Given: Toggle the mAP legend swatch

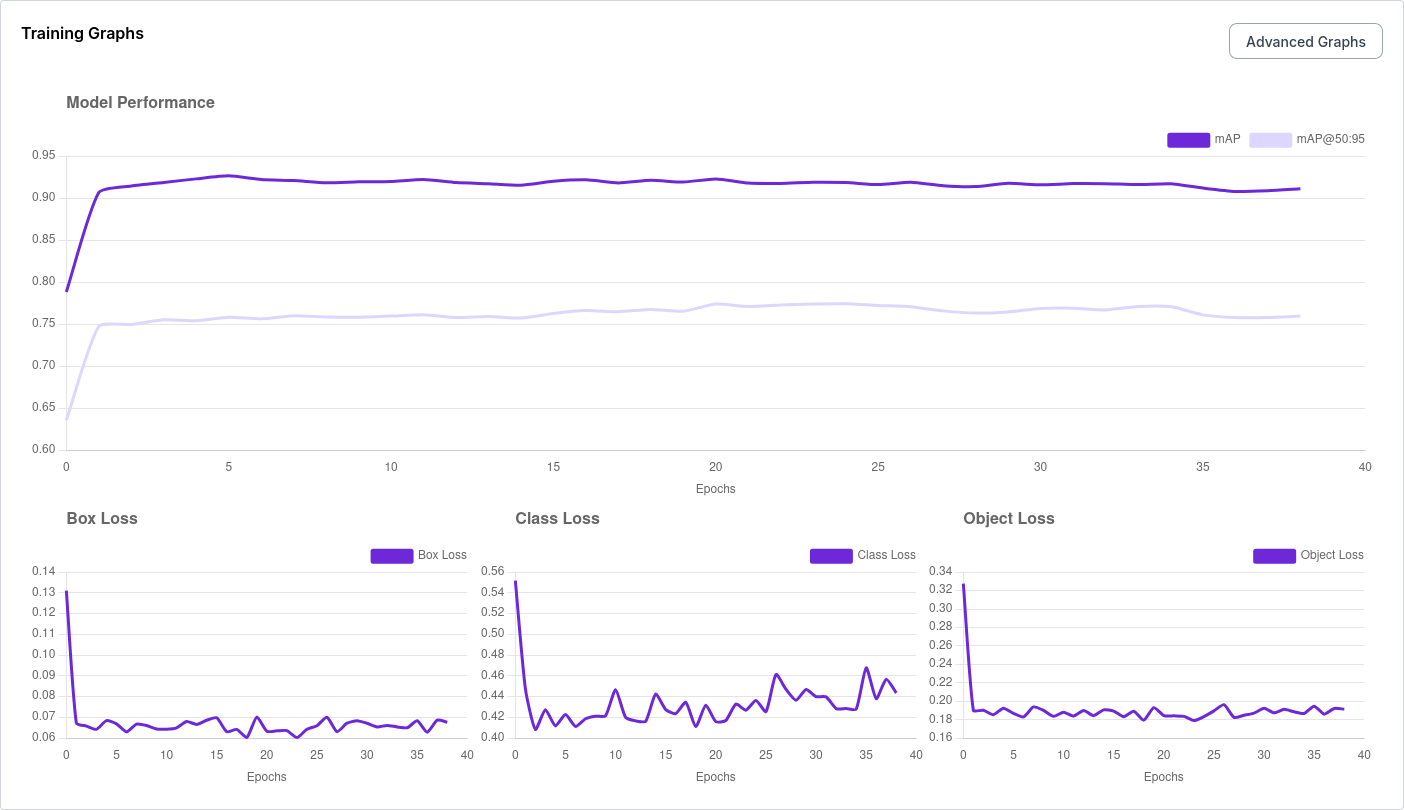Looking at the screenshot, I should [x=1188, y=139].
